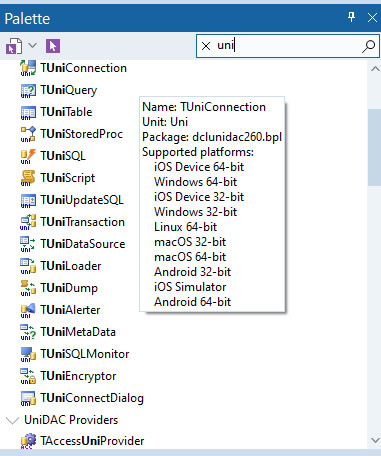
Task: Clear the palette search text
Action: tap(206, 46)
